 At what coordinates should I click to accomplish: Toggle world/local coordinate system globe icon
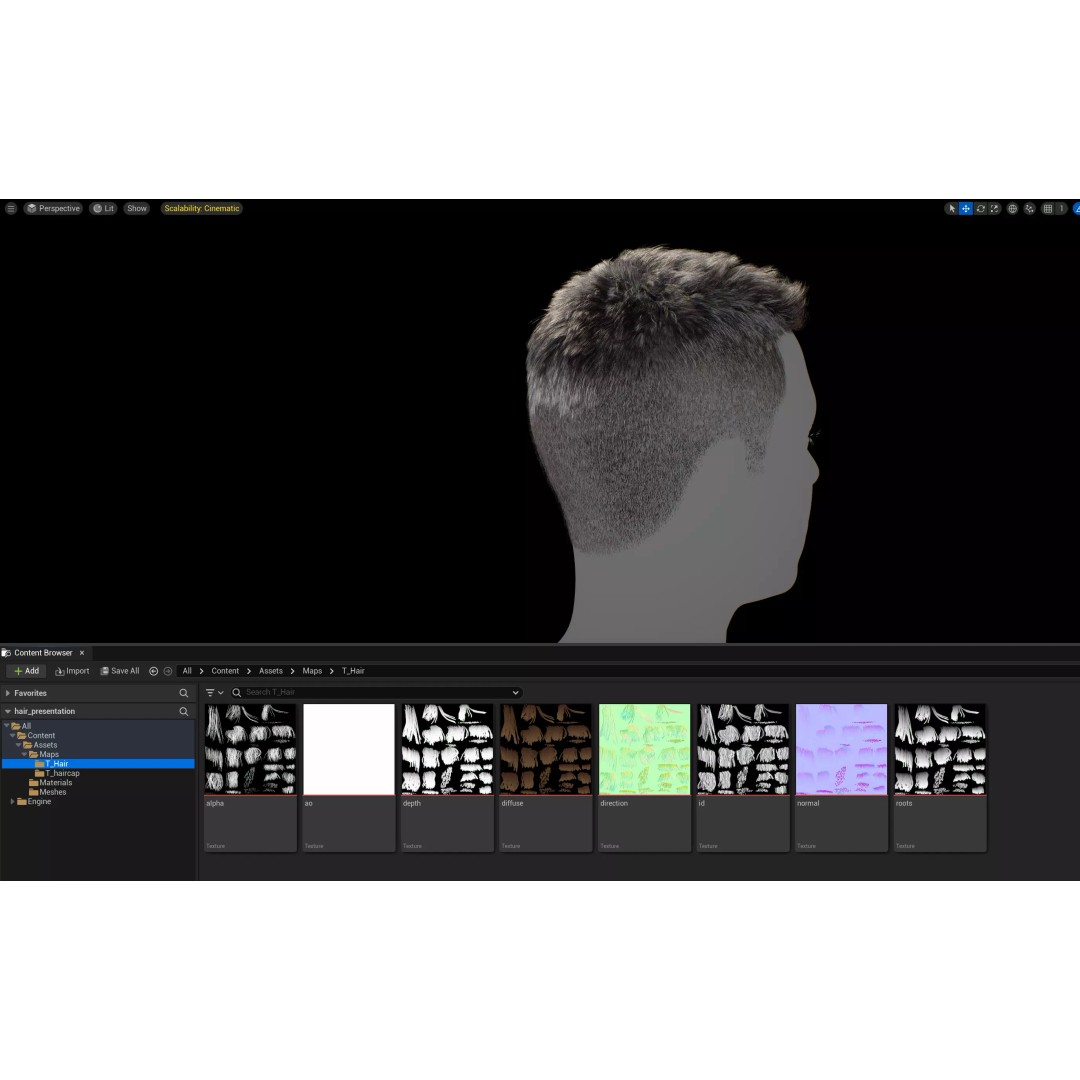(x=1013, y=209)
